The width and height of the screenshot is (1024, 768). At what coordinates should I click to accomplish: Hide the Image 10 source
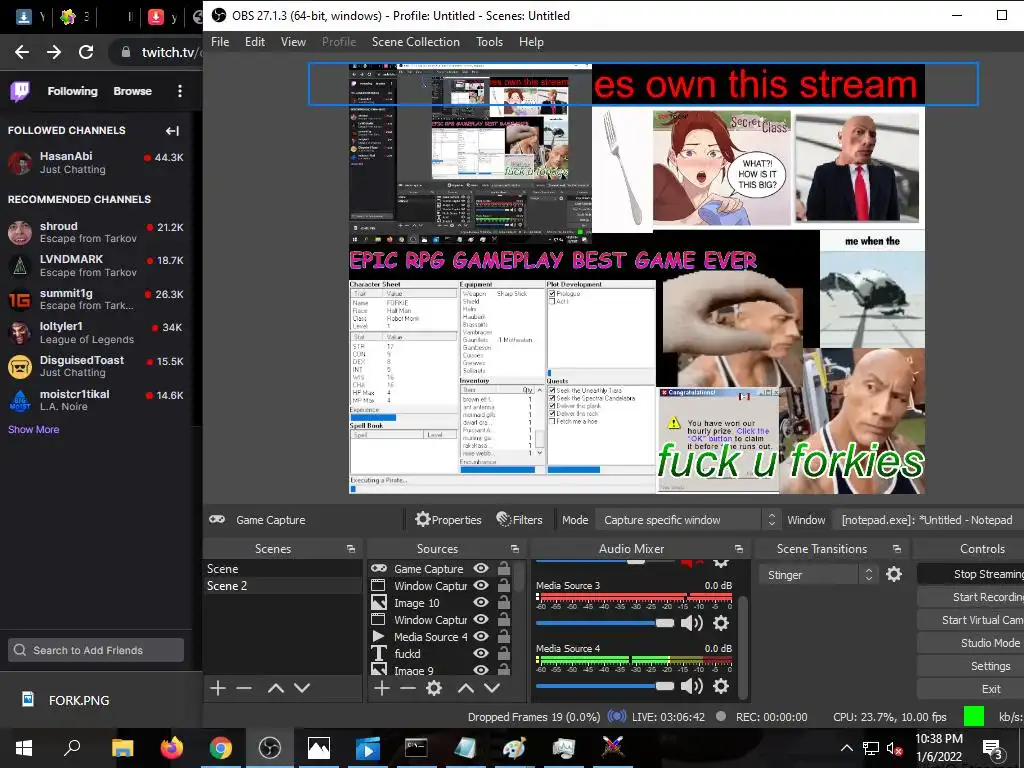(481, 603)
